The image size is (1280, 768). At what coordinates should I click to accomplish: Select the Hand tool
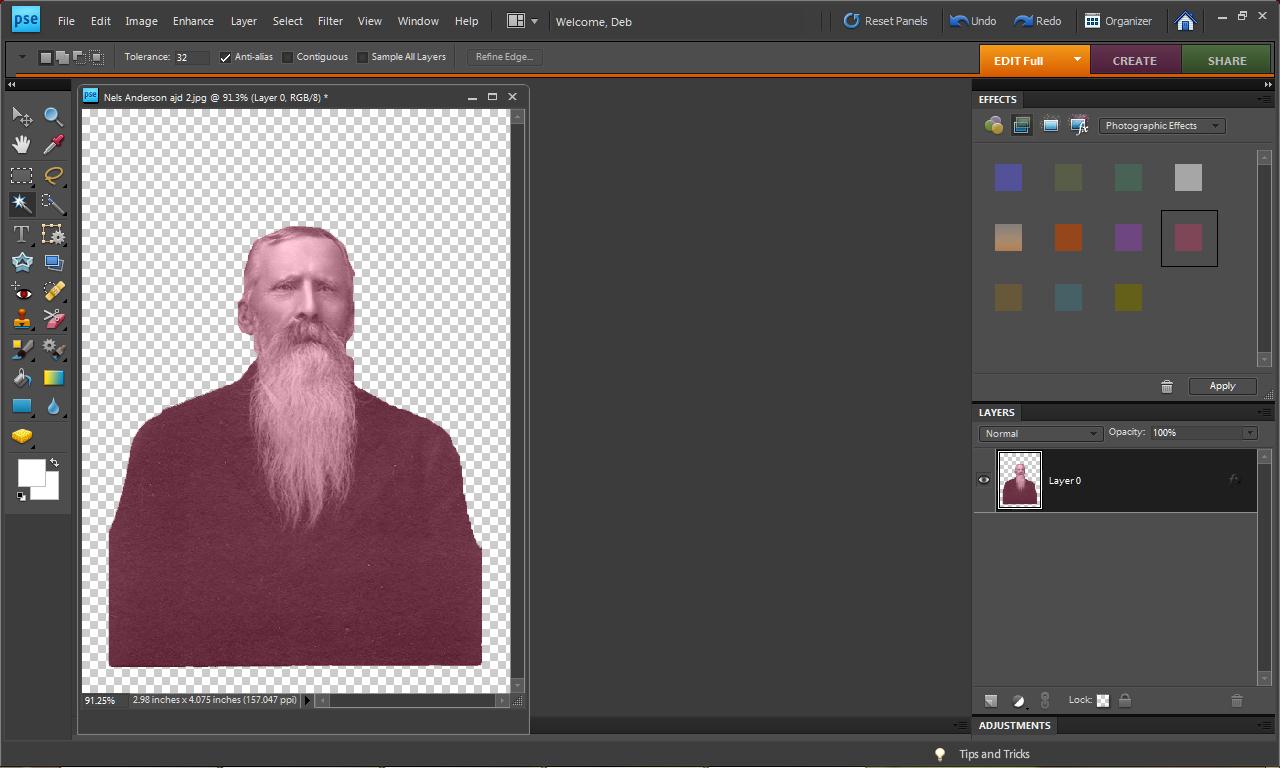coord(21,145)
